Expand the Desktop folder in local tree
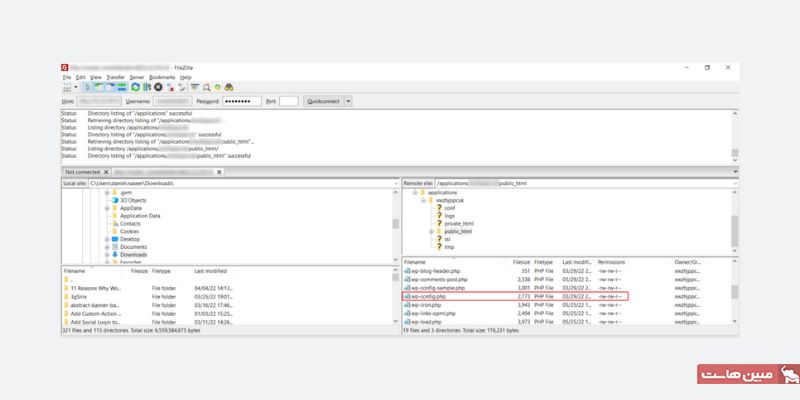 pos(107,239)
